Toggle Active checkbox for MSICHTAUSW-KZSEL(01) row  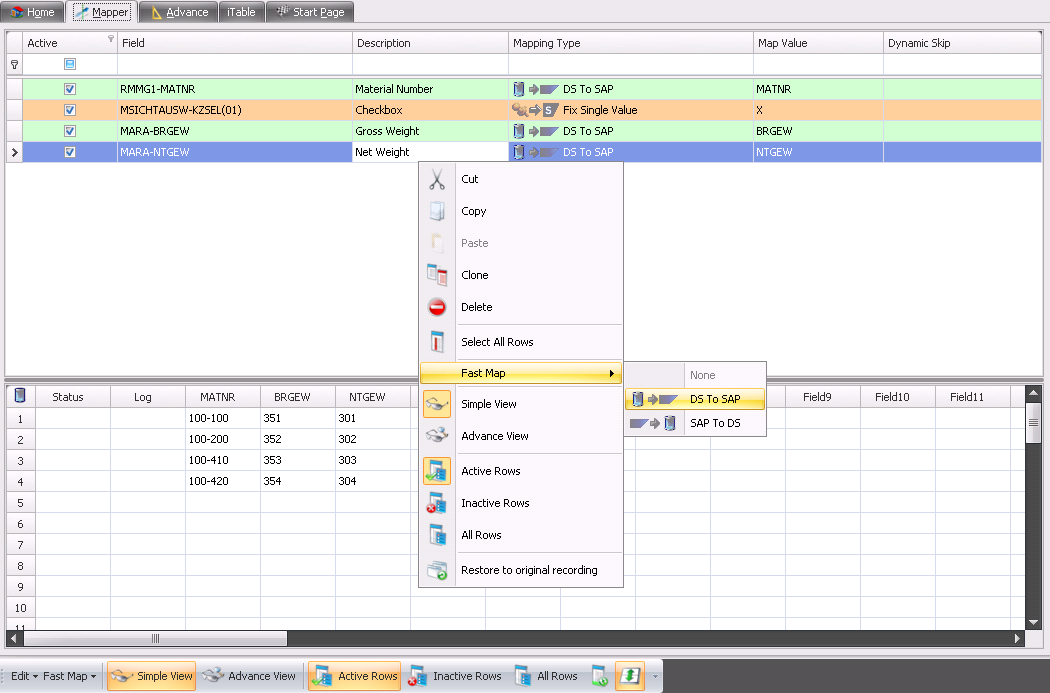pos(70,110)
